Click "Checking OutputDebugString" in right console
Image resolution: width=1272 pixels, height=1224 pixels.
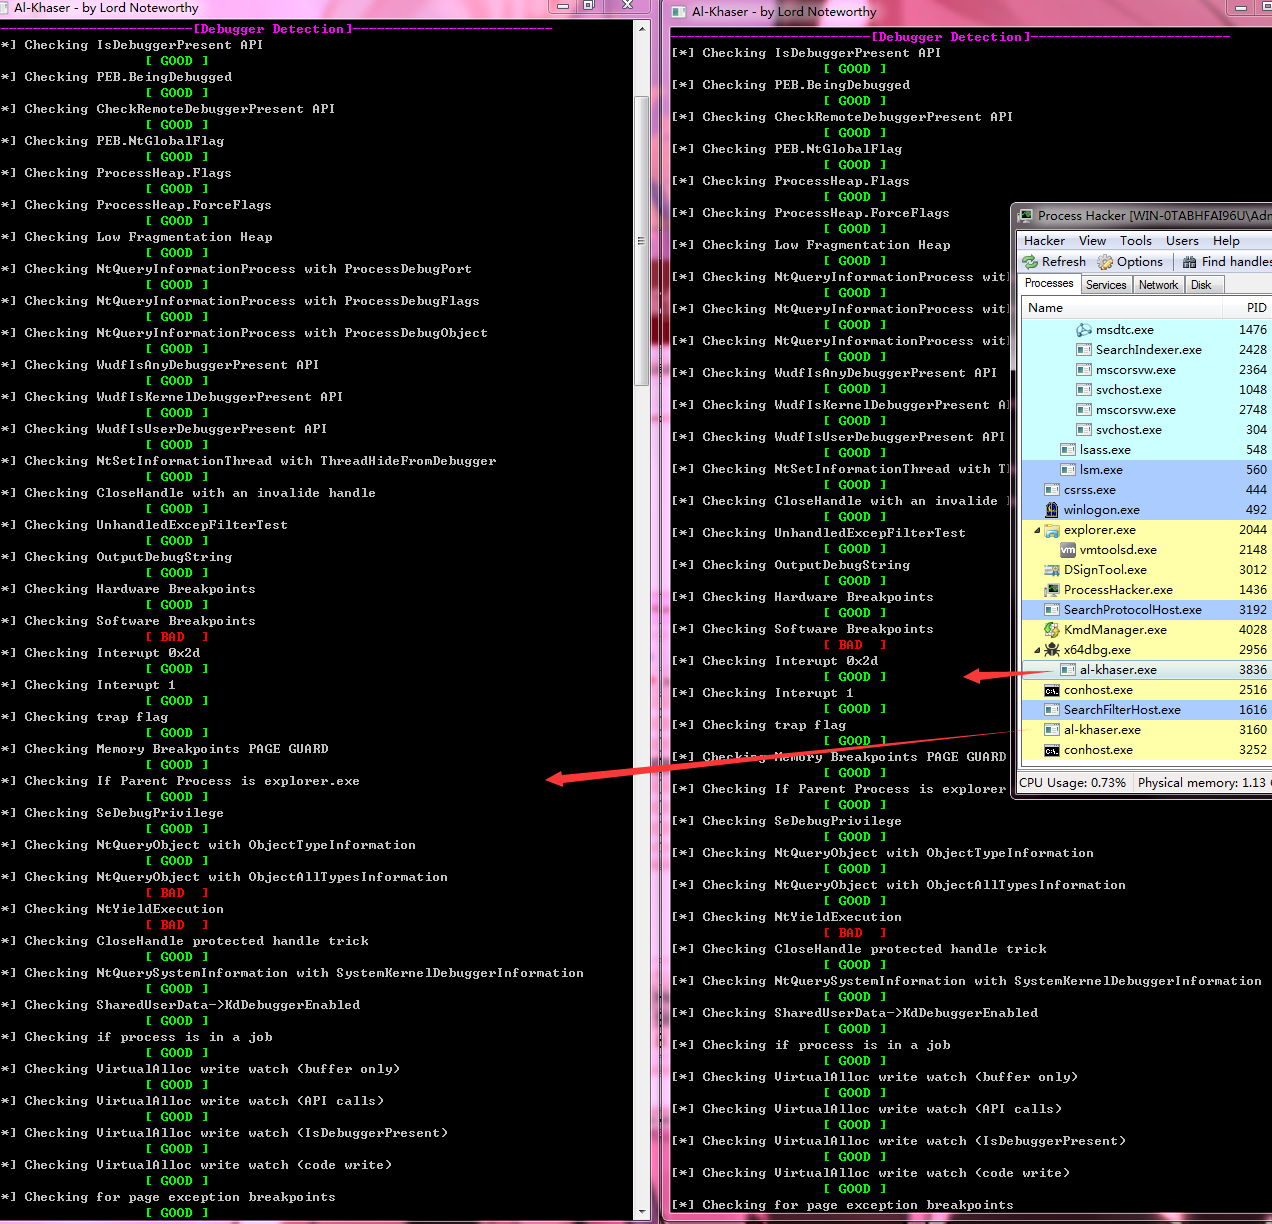(806, 565)
